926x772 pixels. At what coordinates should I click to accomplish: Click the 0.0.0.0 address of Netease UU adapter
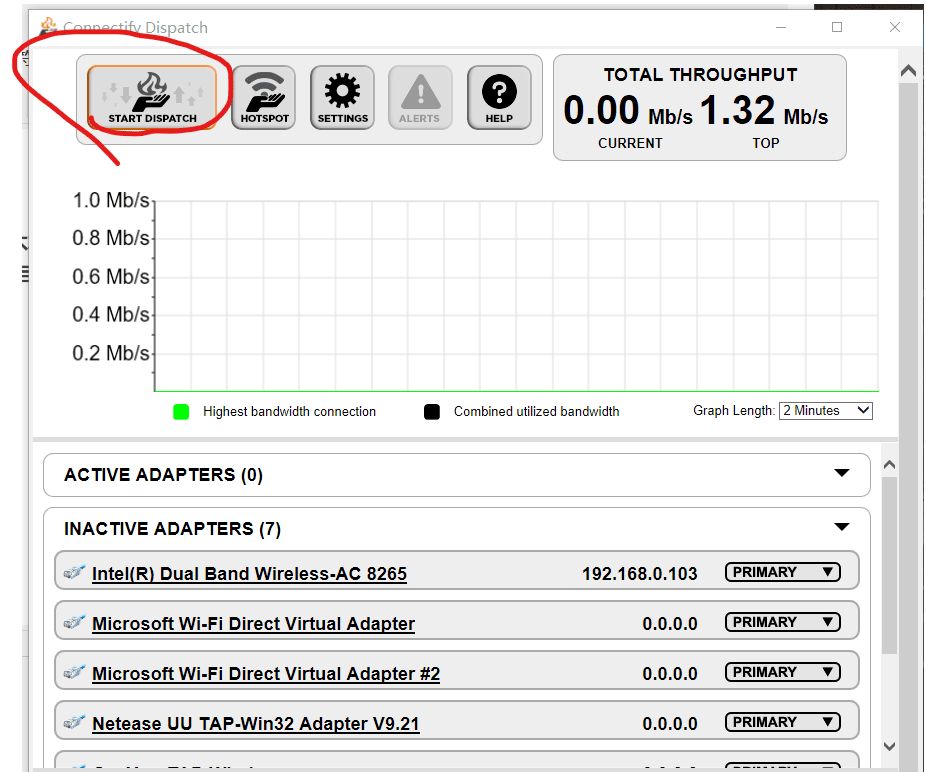tap(670, 724)
